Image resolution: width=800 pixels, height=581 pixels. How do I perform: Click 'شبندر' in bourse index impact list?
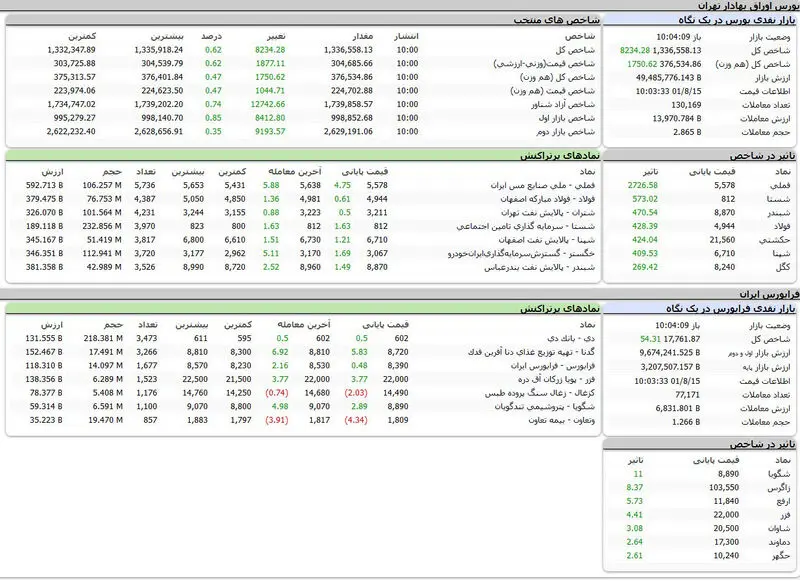[780, 213]
